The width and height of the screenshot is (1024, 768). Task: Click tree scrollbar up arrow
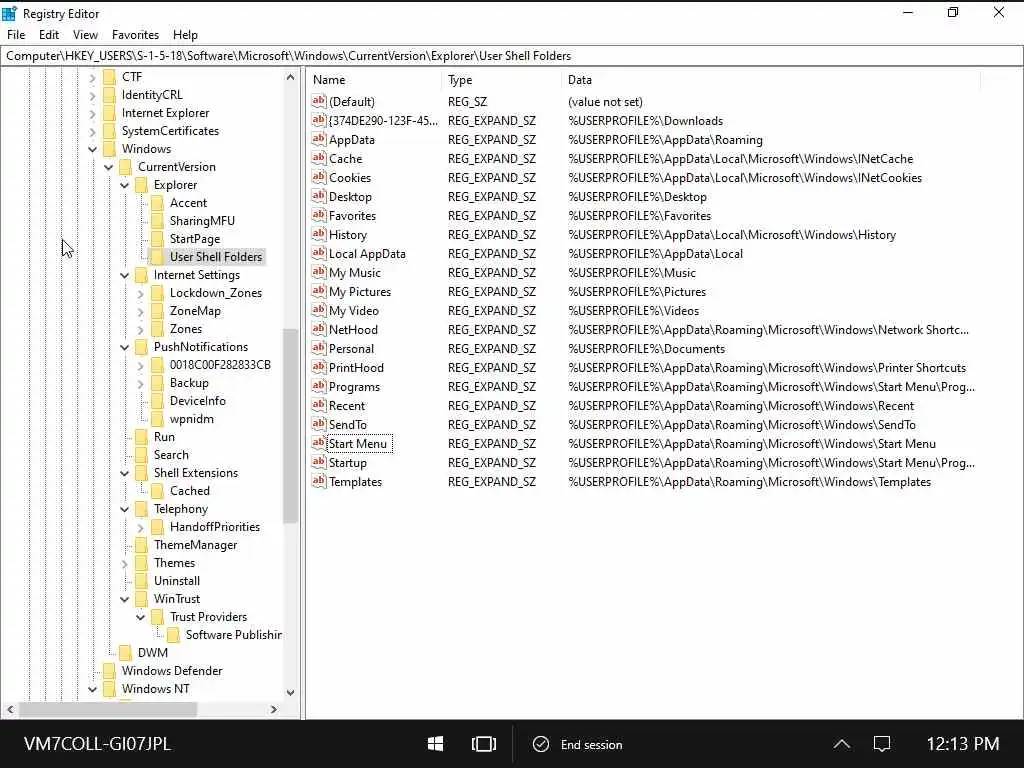[x=291, y=77]
